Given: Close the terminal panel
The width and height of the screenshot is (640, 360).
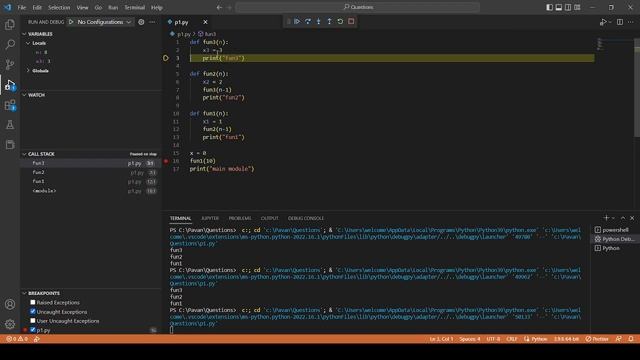Looking at the screenshot, I should [632, 218].
